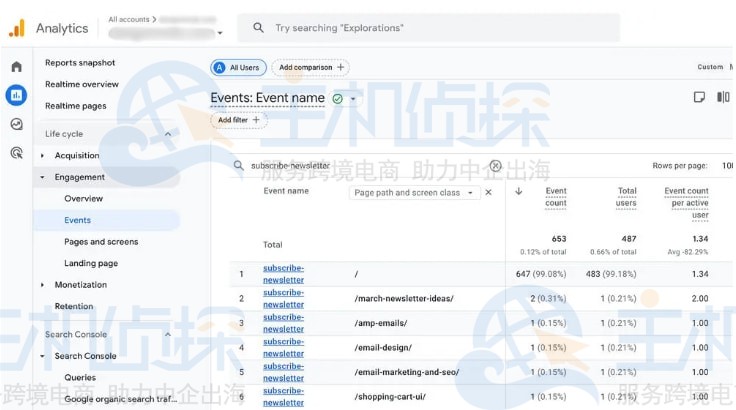Click the search magnifier in top bar
The height and width of the screenshot is (410, 736).
(258, 28)
